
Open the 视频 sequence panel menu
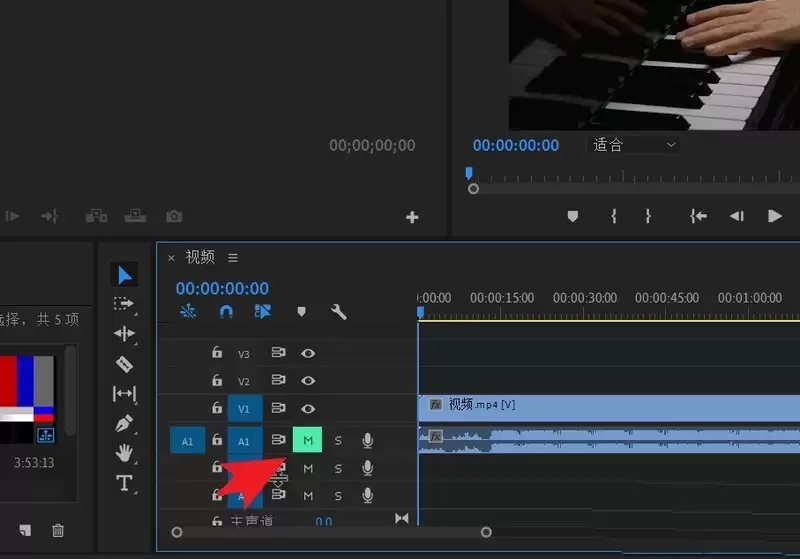233,258
